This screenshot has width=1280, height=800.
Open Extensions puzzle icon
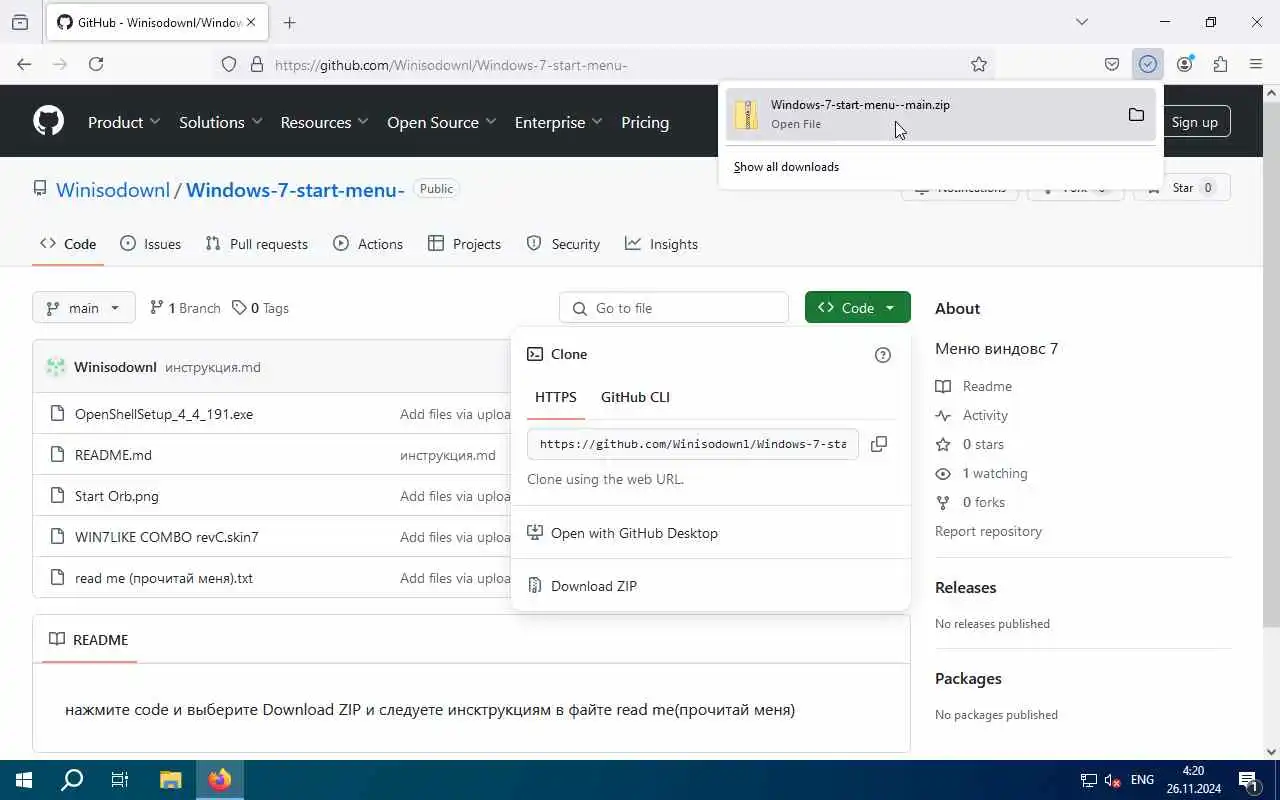pos(1220,64)
